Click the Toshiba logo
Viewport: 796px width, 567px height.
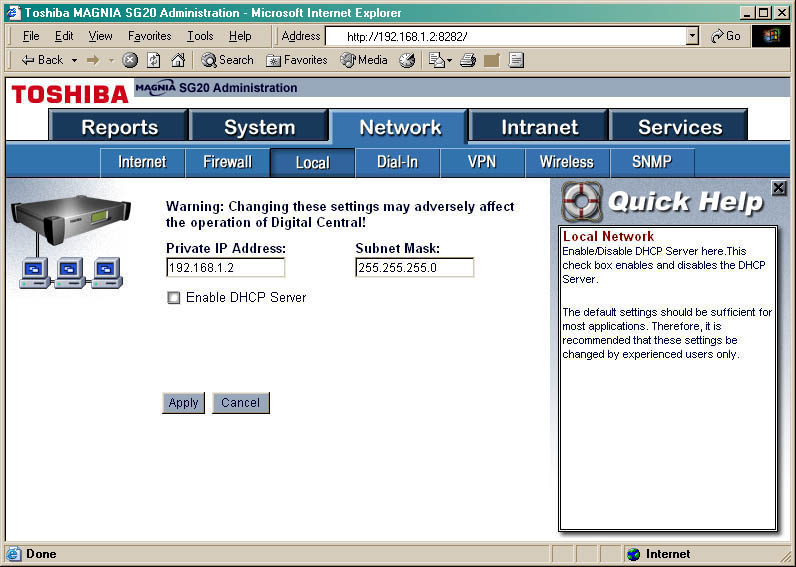pos(70,94)
